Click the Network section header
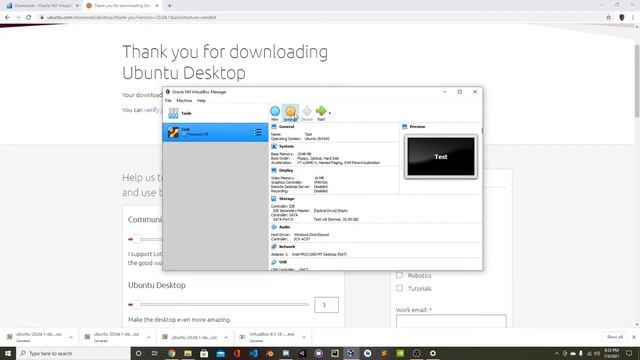 pyautogui.click(x=287, y=247)
